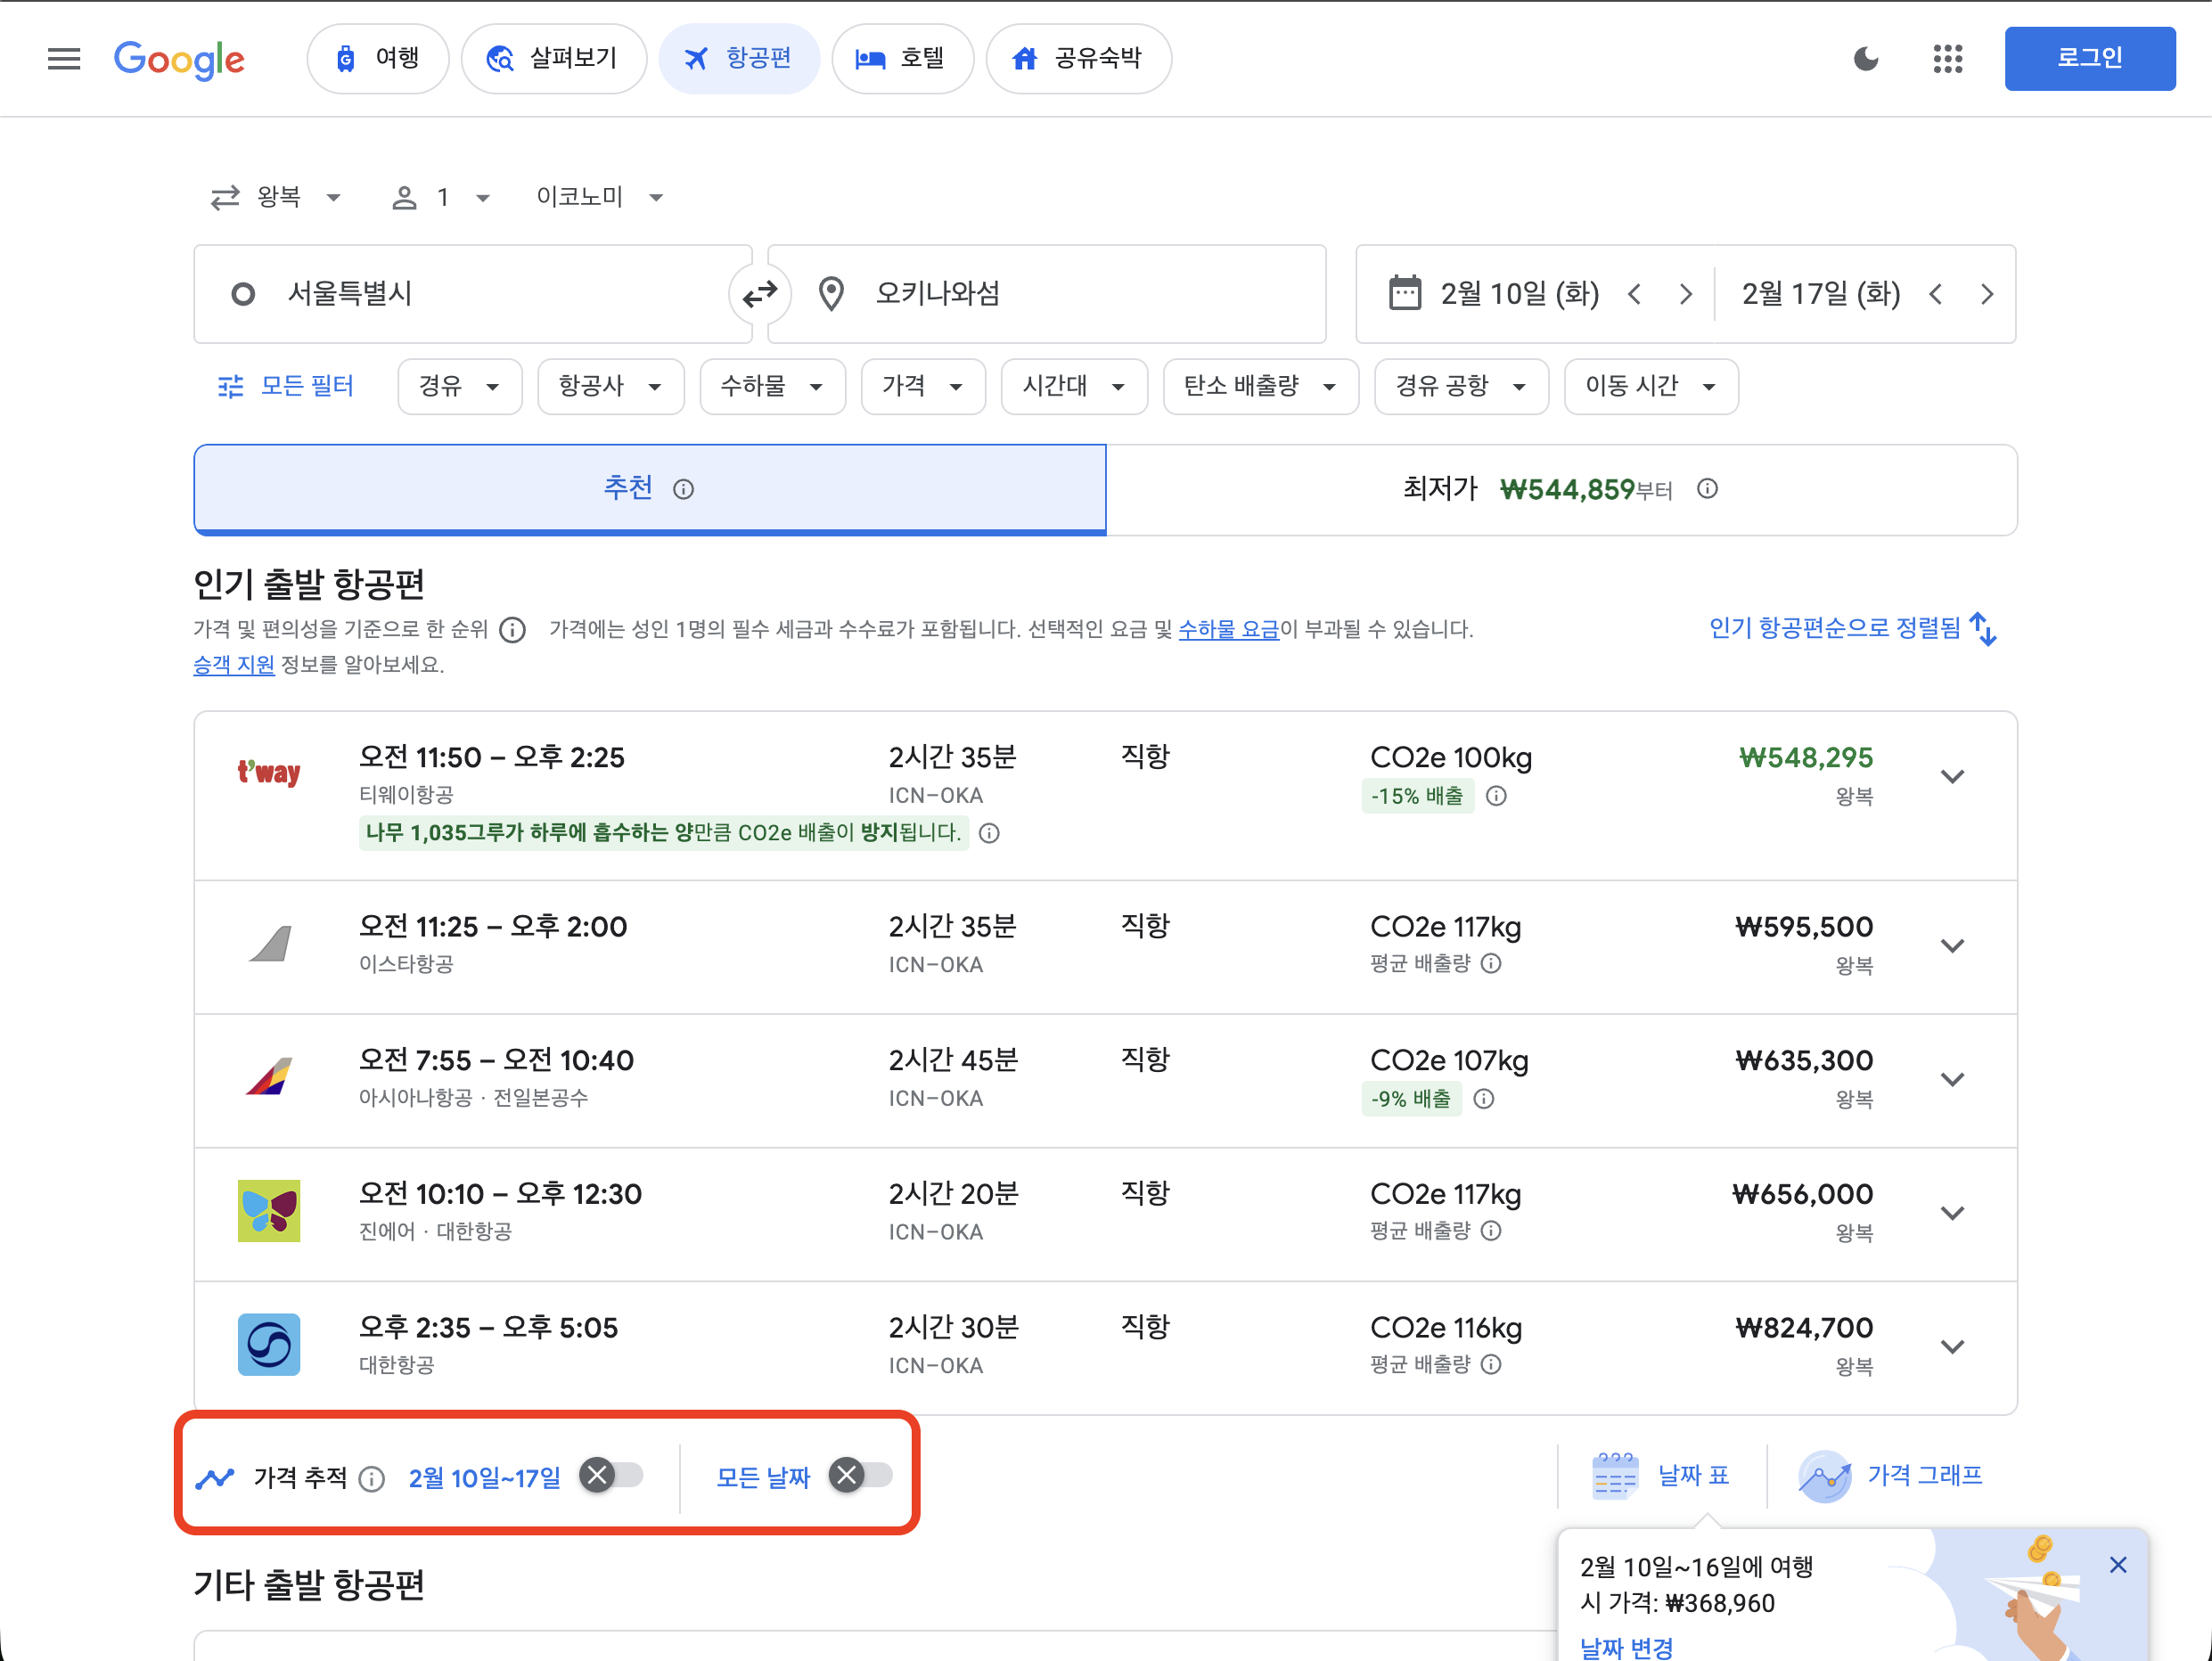2212x1661 pixels.
Task: Swap departure and destination airports
Action: 760,293
